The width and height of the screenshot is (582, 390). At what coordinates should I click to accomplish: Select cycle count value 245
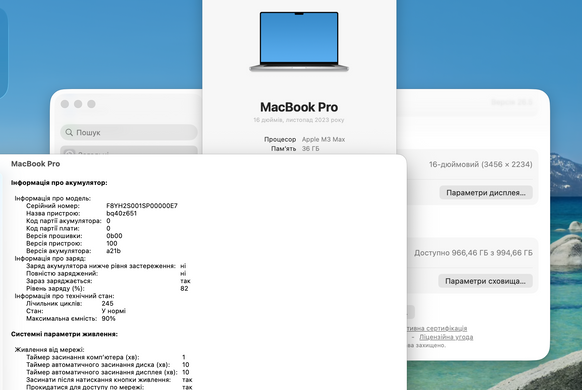(x=107, y=303)
